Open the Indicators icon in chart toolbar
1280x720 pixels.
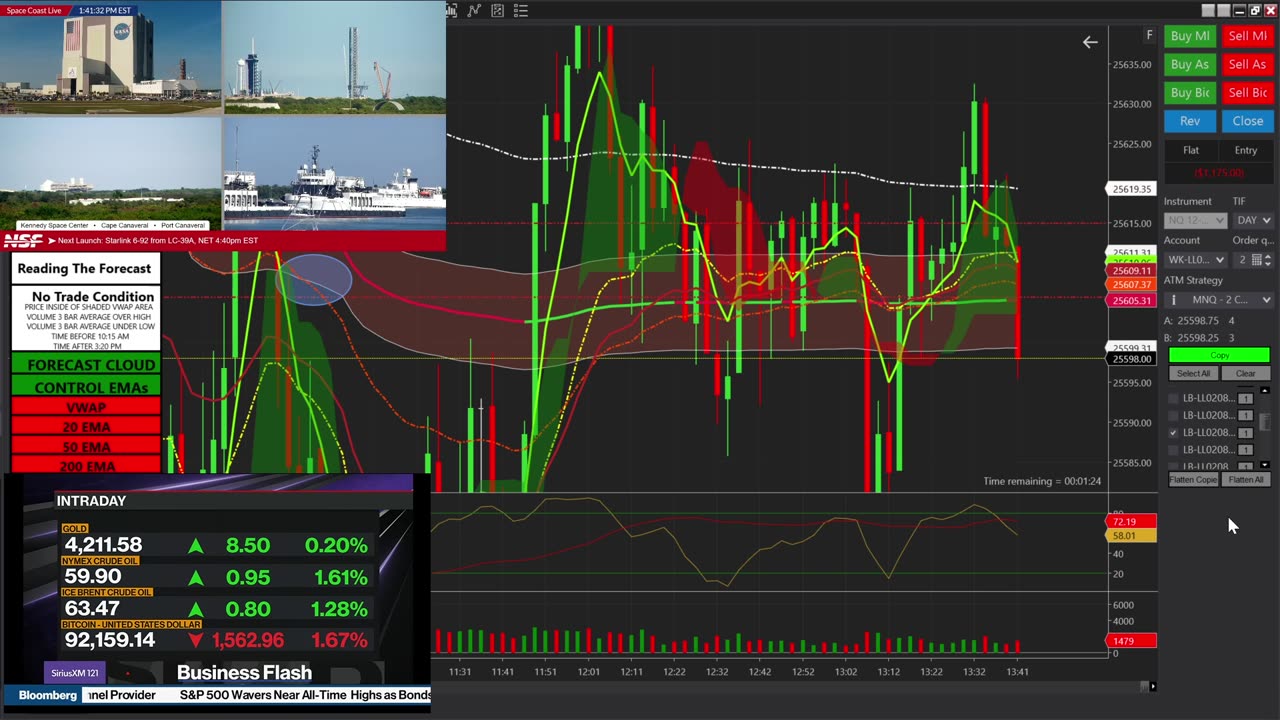(474, 11)
